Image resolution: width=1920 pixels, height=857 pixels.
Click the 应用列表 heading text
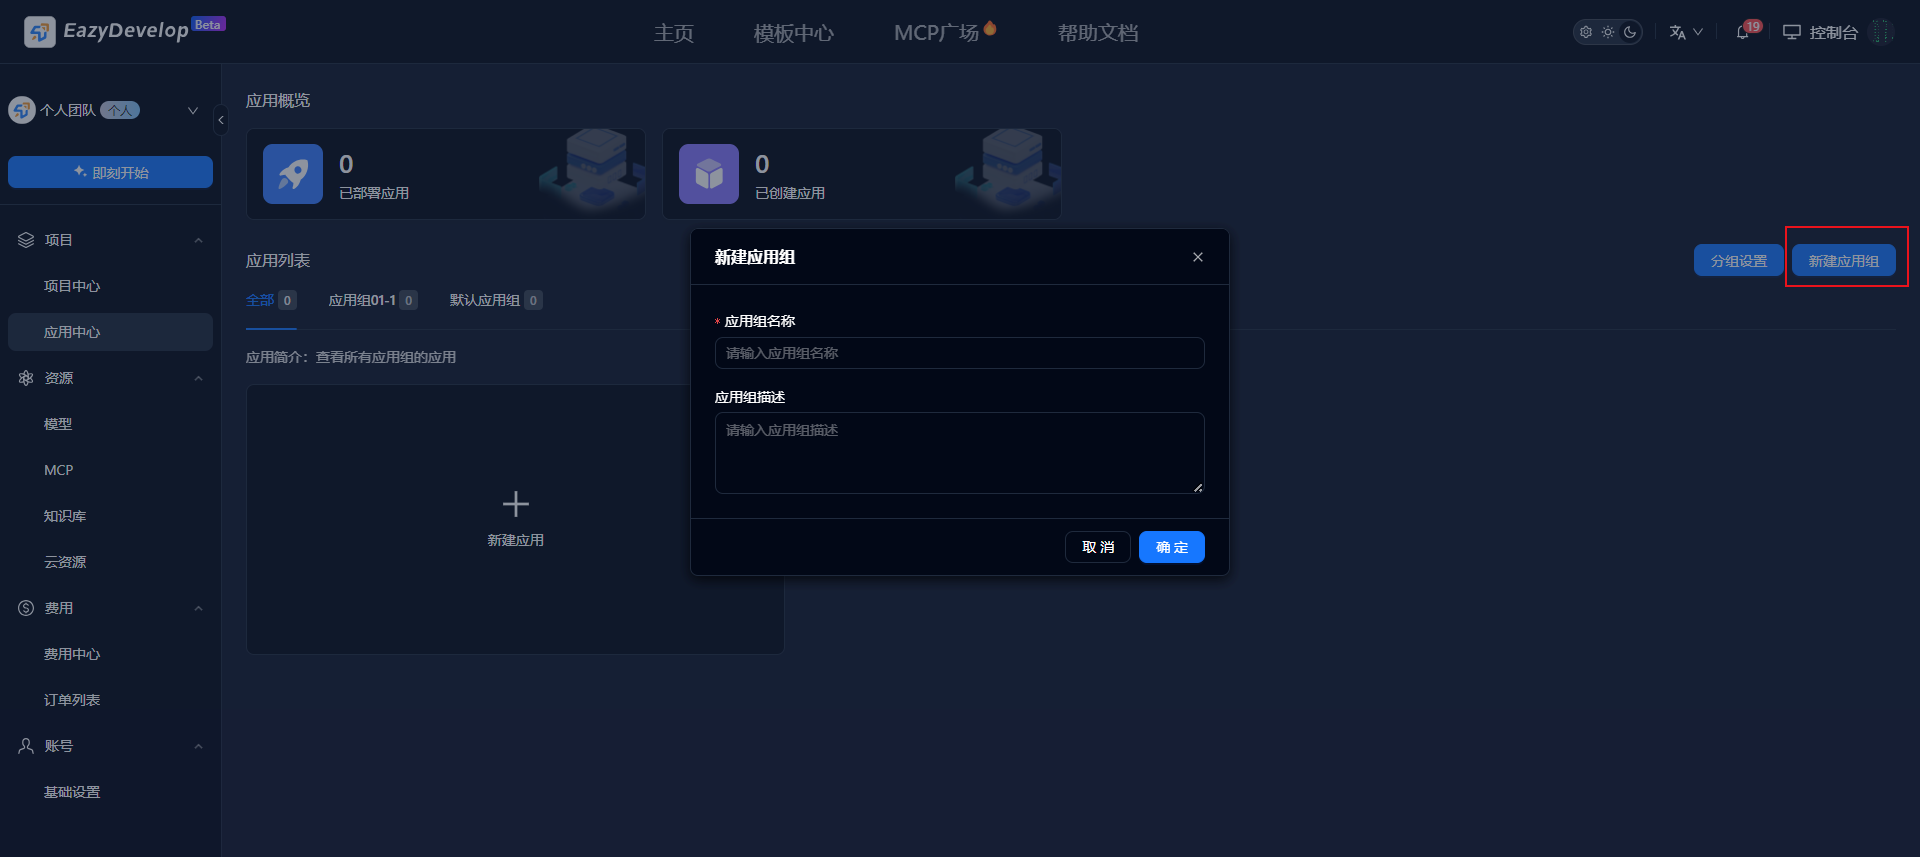point(278,260)
